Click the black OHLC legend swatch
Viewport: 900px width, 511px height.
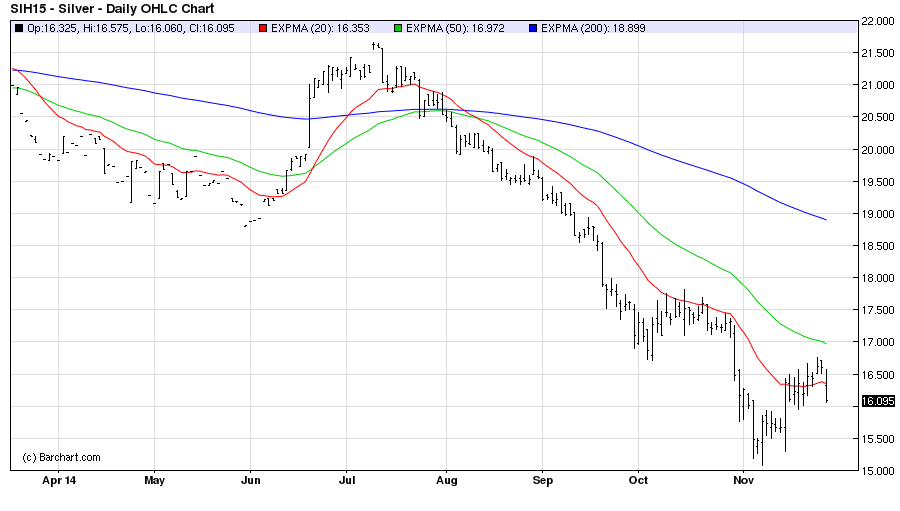click(21, 29)
